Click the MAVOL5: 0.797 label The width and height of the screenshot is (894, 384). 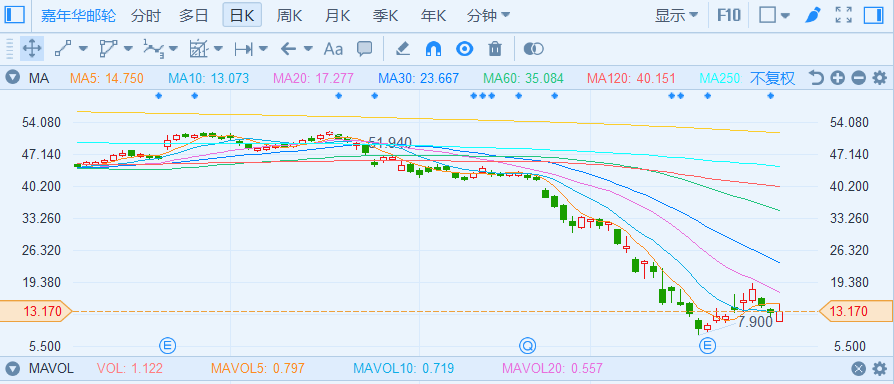click(258, 369)
